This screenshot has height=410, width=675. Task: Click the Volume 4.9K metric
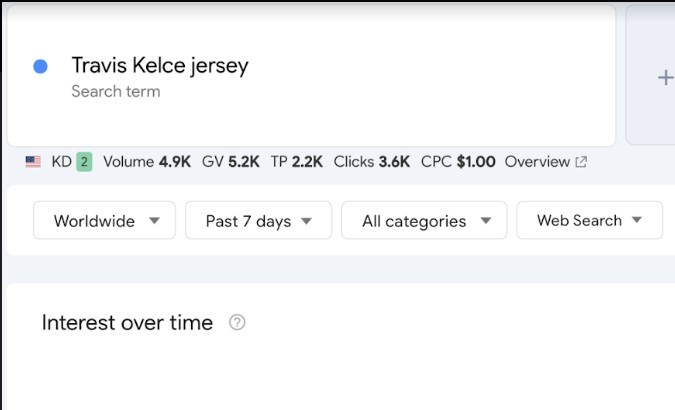[x=147, y=162]
